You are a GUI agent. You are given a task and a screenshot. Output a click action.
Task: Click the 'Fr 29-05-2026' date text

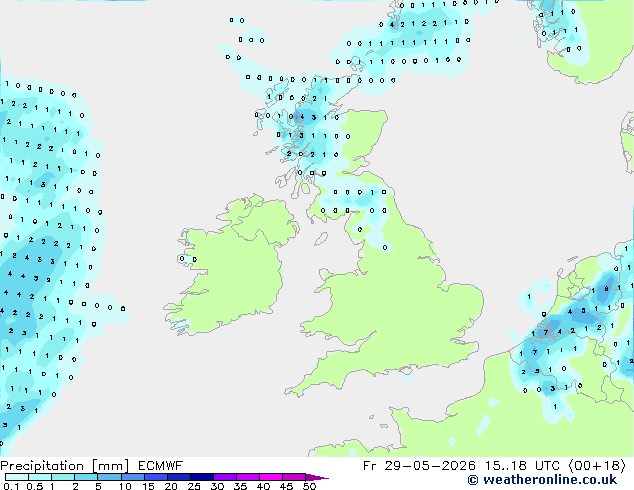tap(419, 466)
